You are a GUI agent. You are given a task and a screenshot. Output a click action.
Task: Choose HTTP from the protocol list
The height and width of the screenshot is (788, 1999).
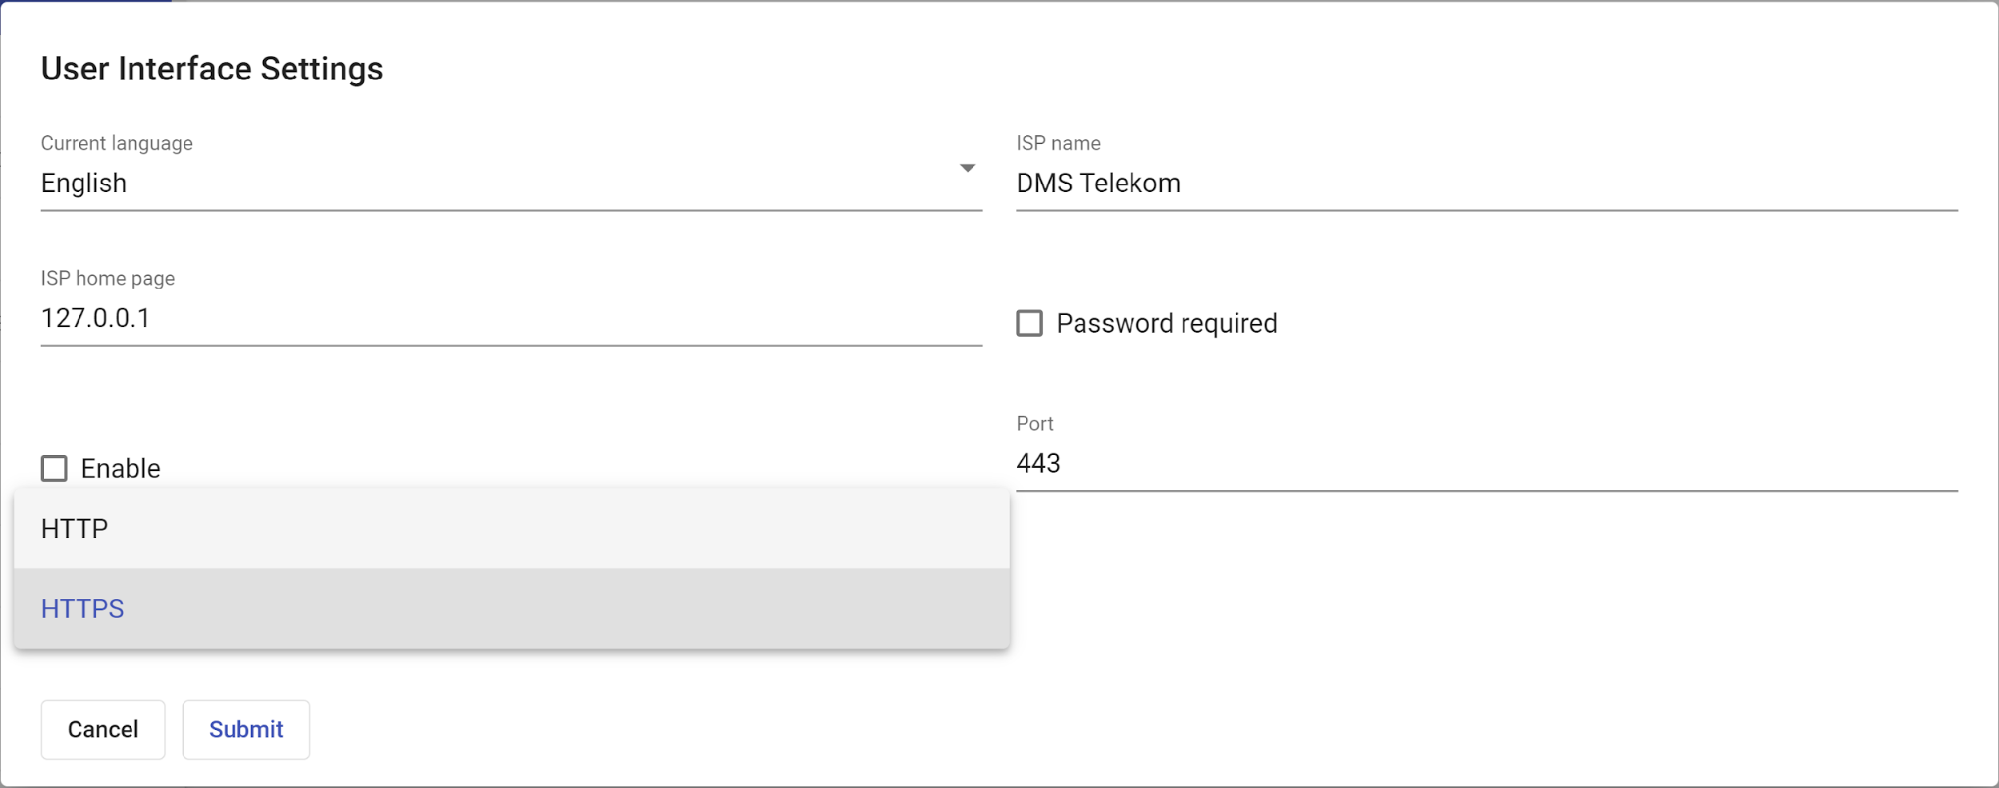coord(75,529)
